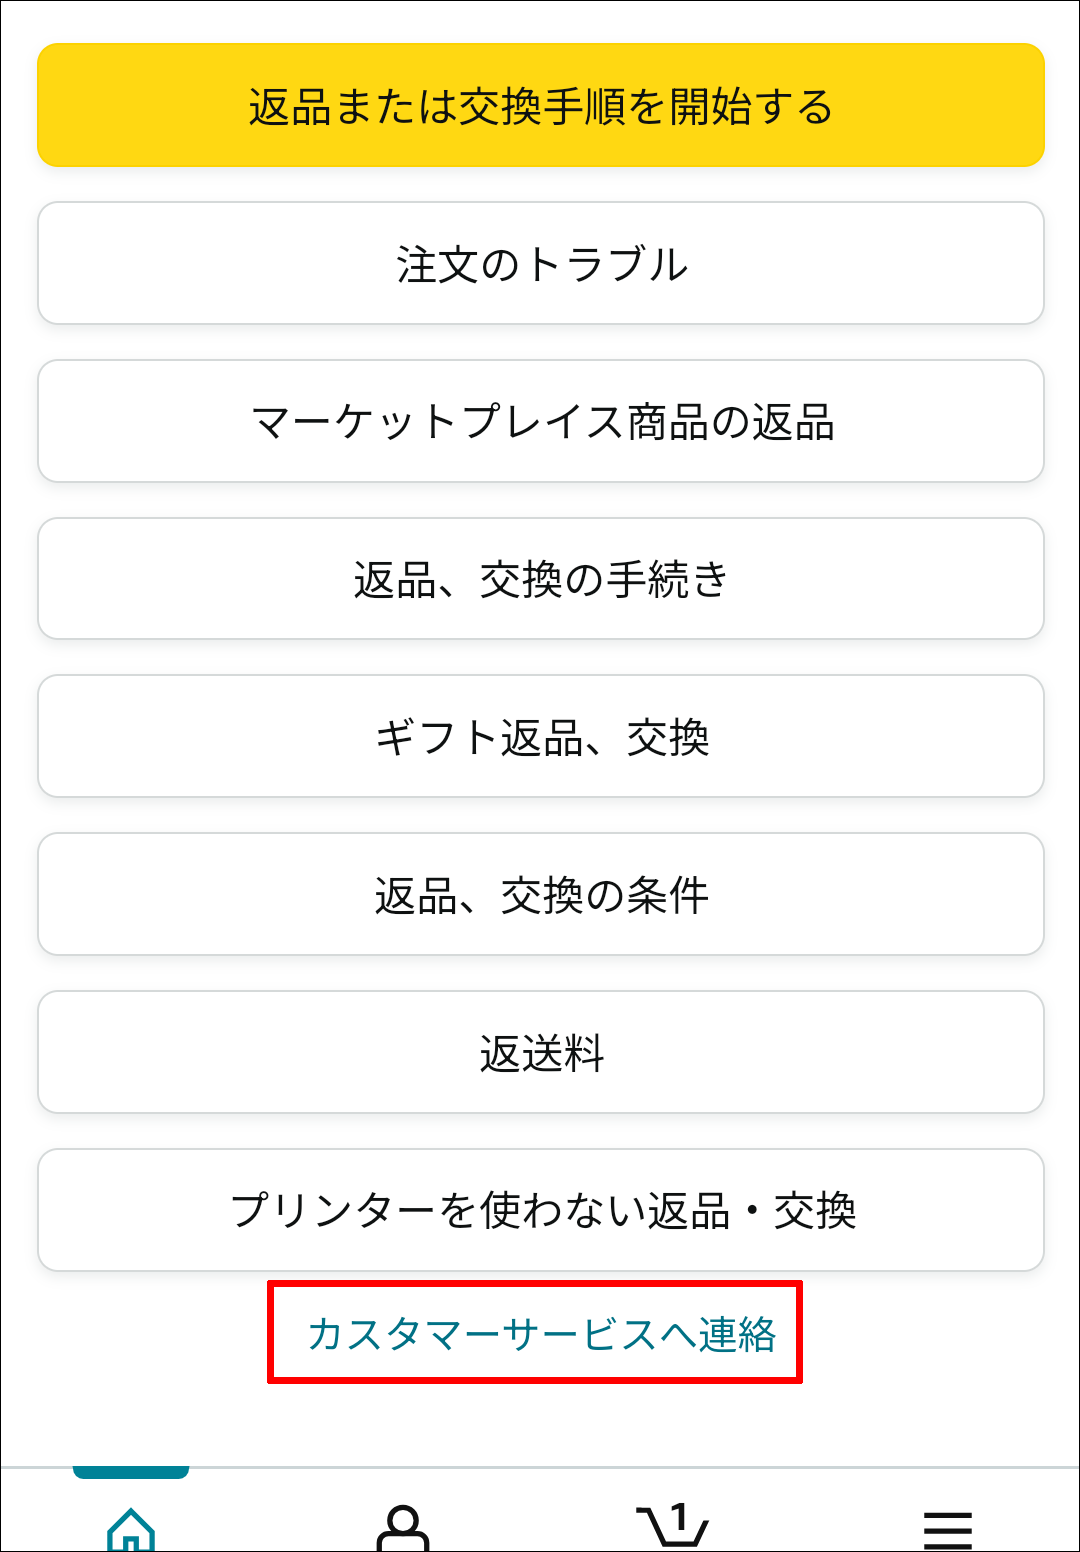Show returns without a printer topic

(x=541, y=1210)
